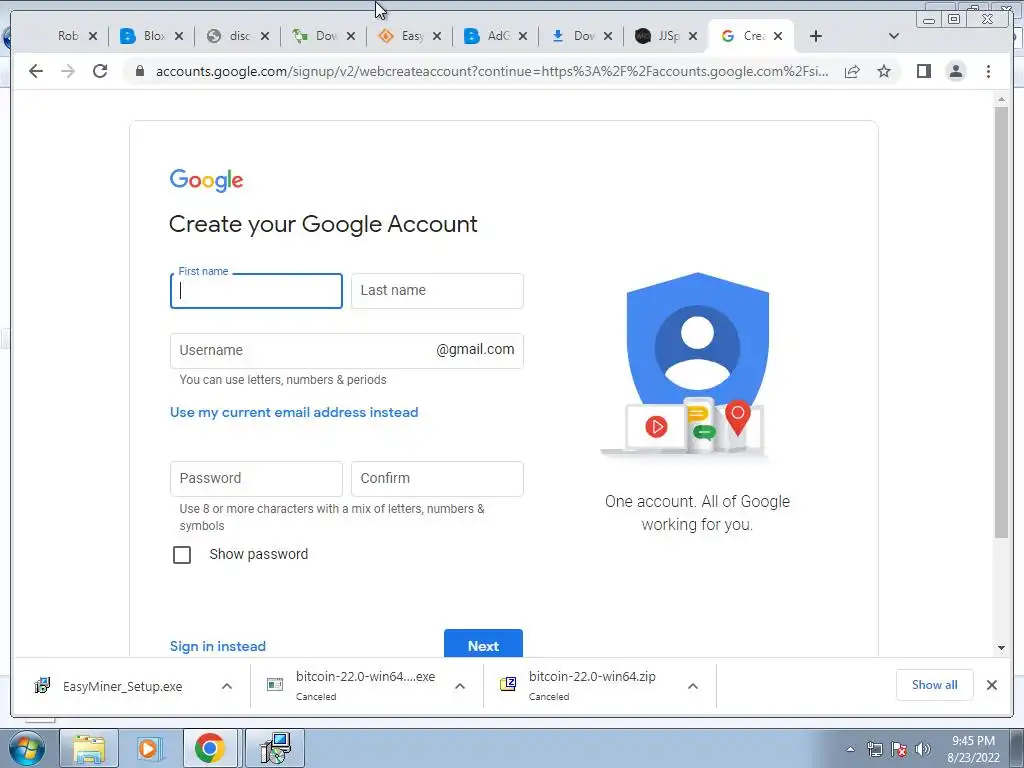Click the volume speaker tray icon
Screen dimensions: 1024x768
point(923,749)
